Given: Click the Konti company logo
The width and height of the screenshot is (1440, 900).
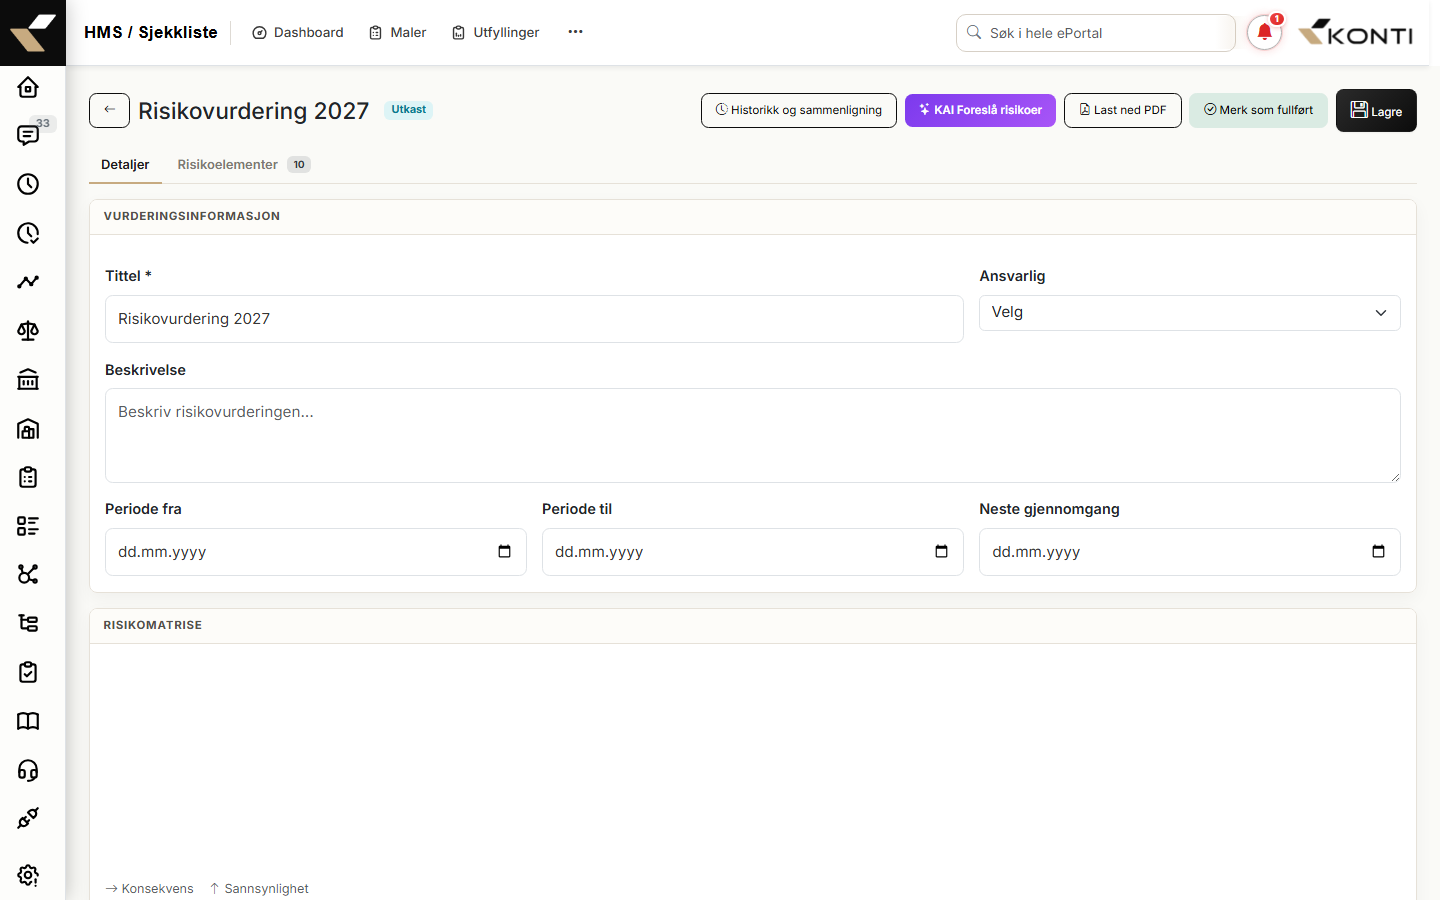Looking at the screenshot, I should tap(1356, 32).
